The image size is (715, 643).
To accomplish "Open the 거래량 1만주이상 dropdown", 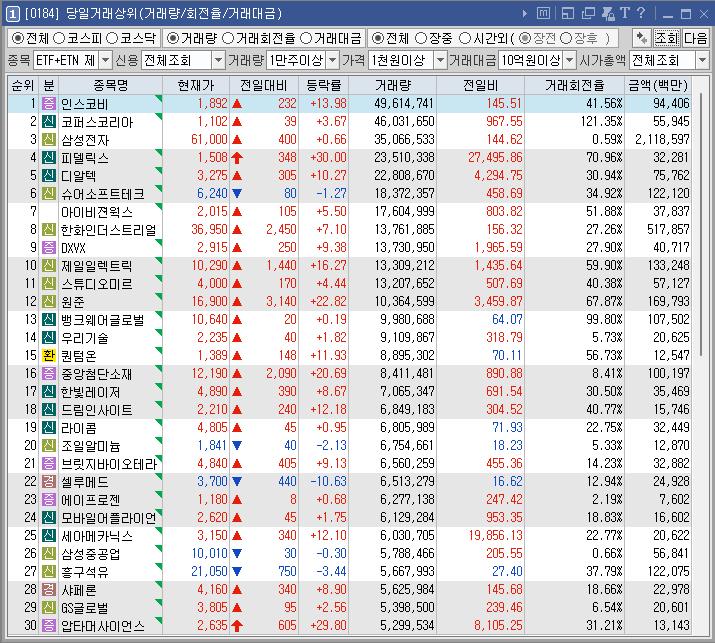I will (x=333, y=60).
